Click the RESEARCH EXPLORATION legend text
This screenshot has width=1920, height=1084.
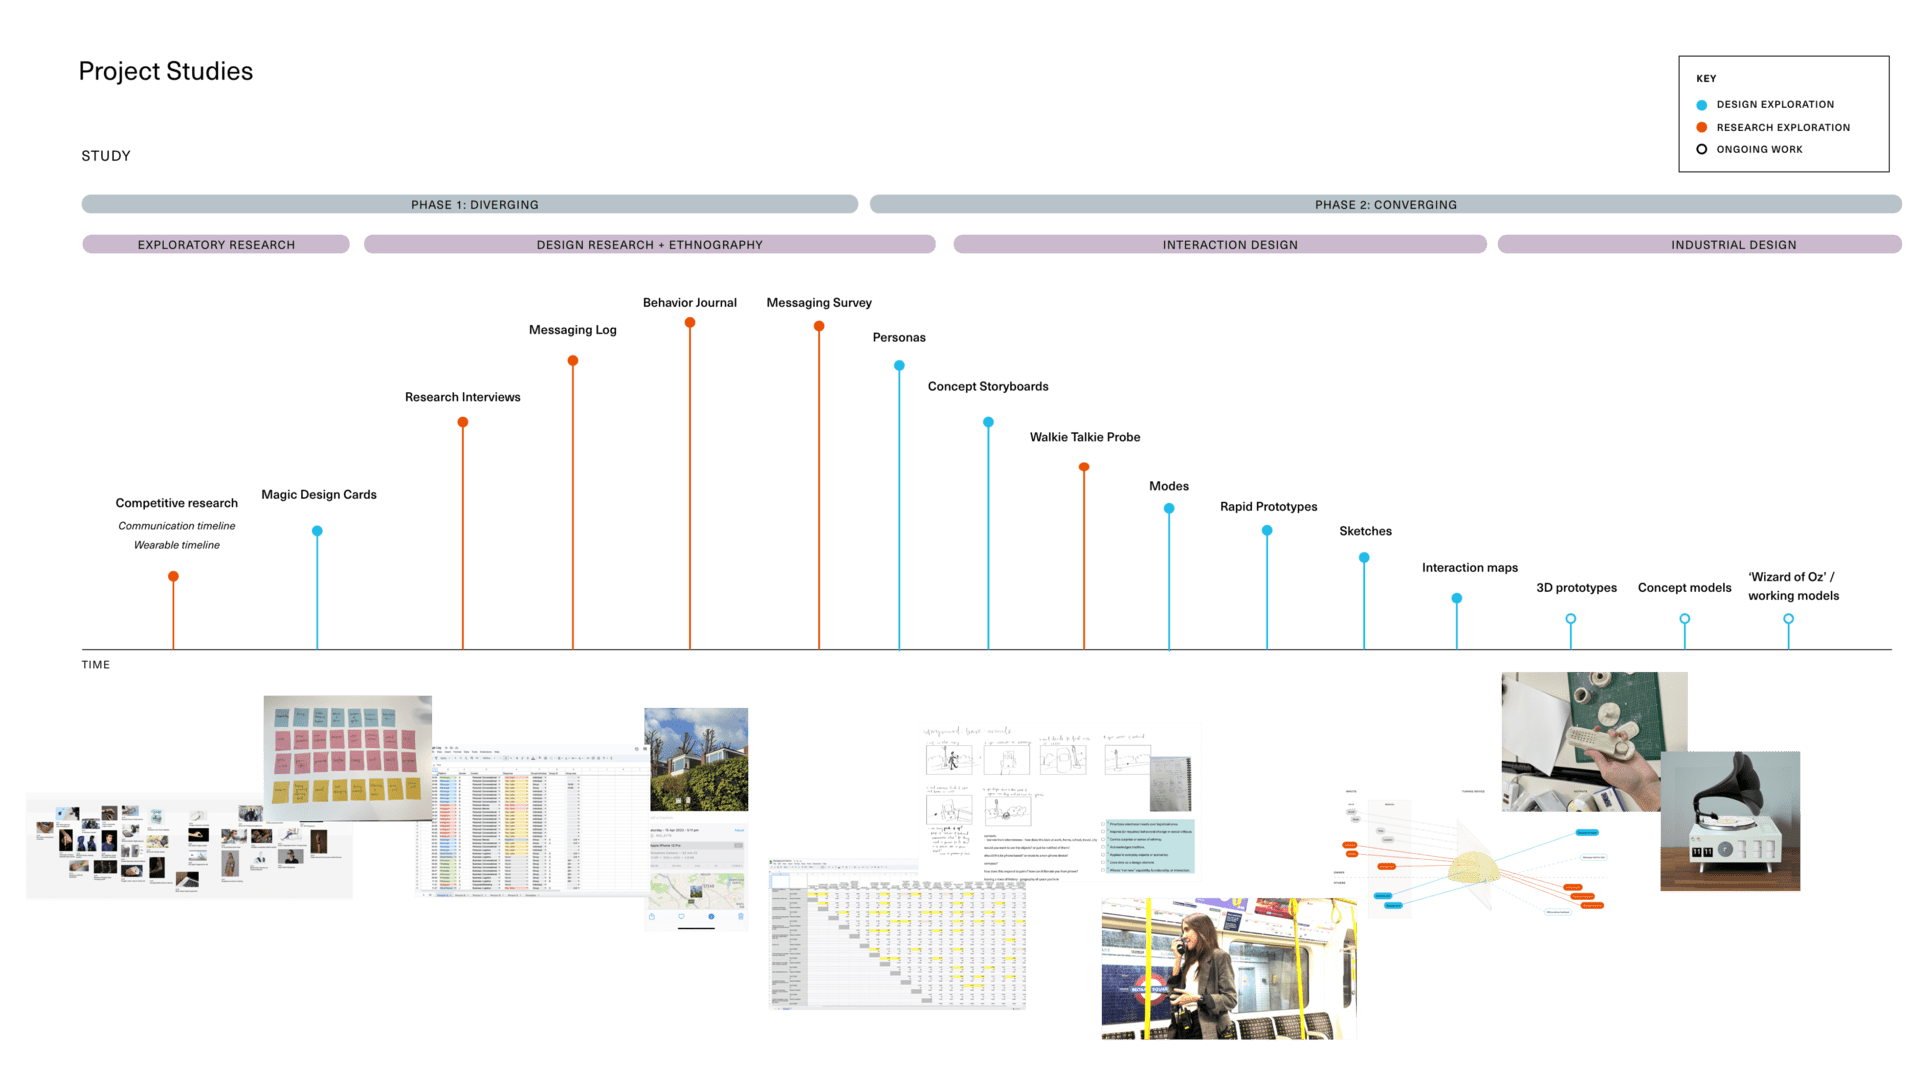[1784, 127]
